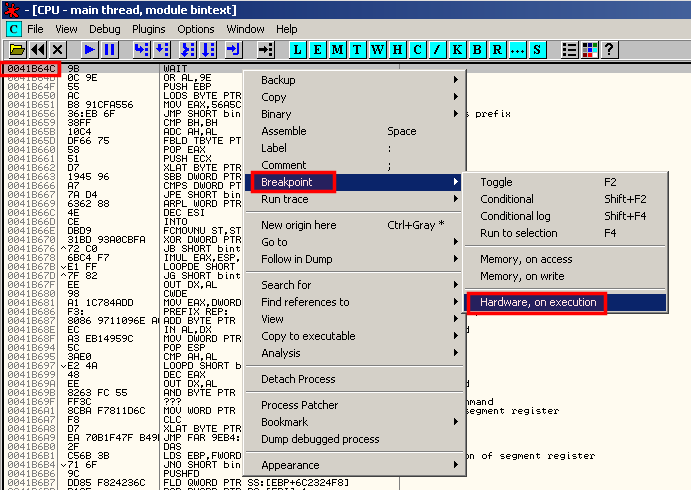Click the Restart program rewind icon
This screenshot has height=490, width=691.
[x=38, y=49]
